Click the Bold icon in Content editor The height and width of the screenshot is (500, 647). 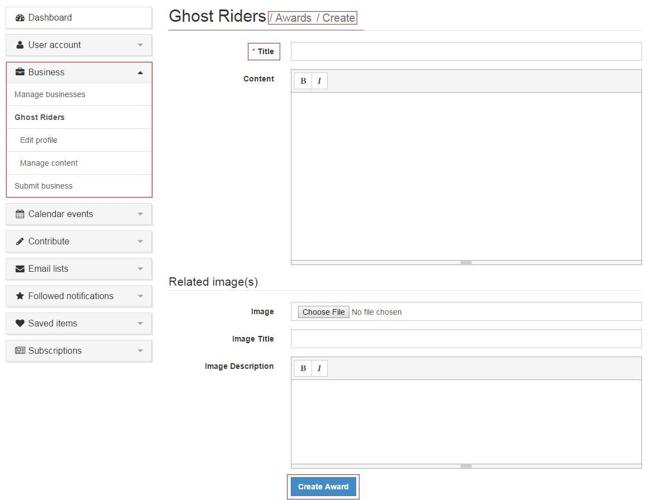tap(303, 81)
